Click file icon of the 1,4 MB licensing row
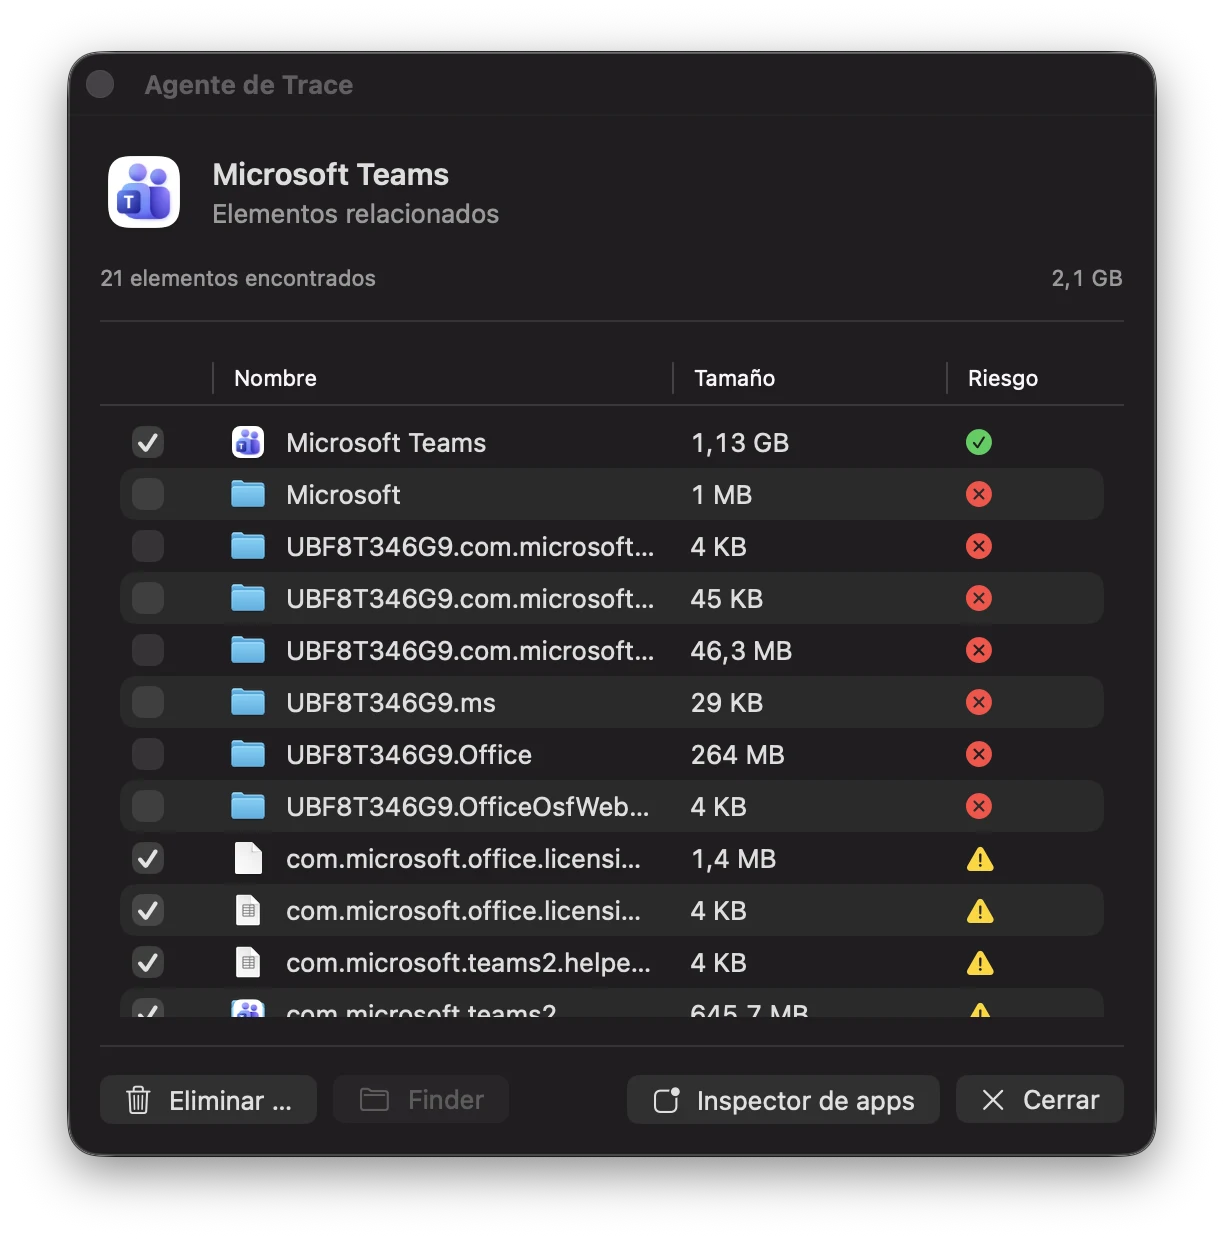 tap(248, 858)
